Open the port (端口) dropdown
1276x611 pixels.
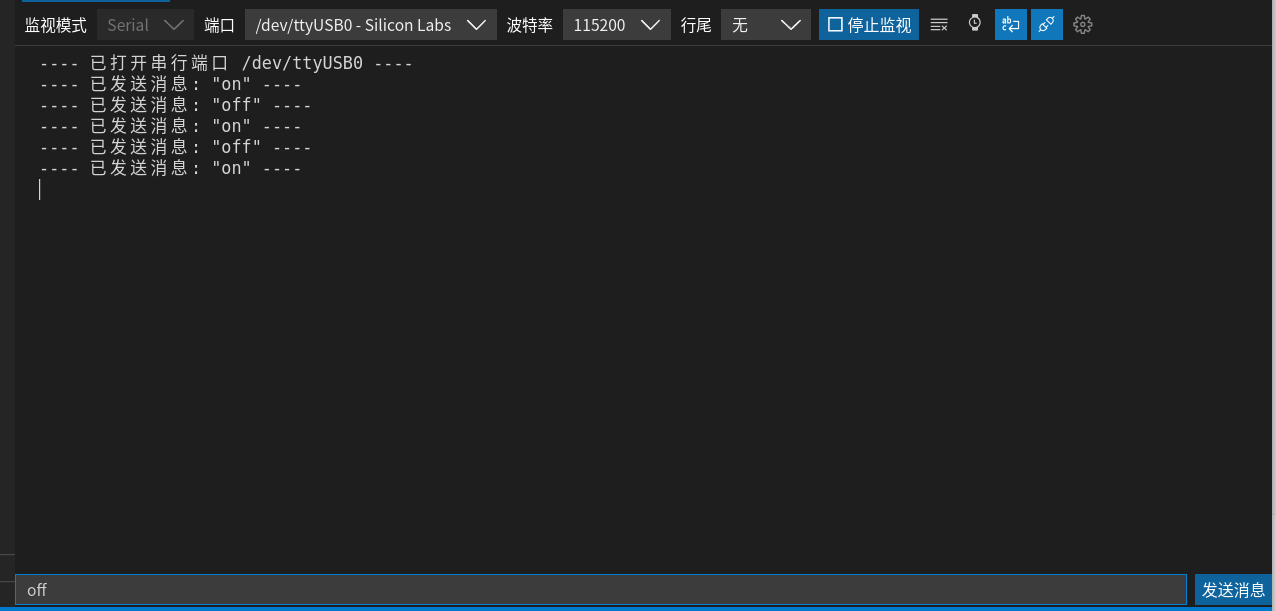[x=370, y=25]
